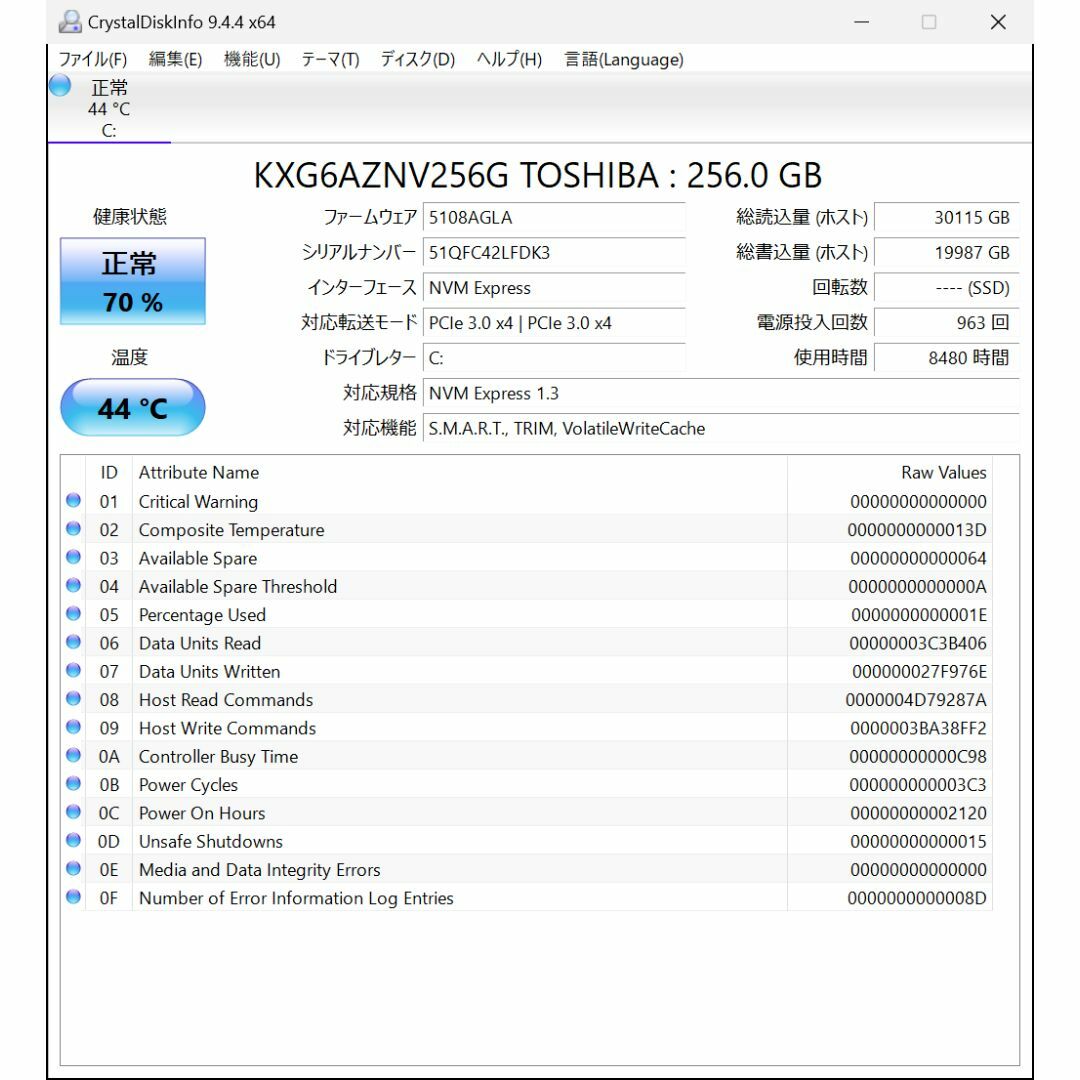Click the Raw Values column header
This screenshot has width=1080, height=1080.
coord(890,472)
